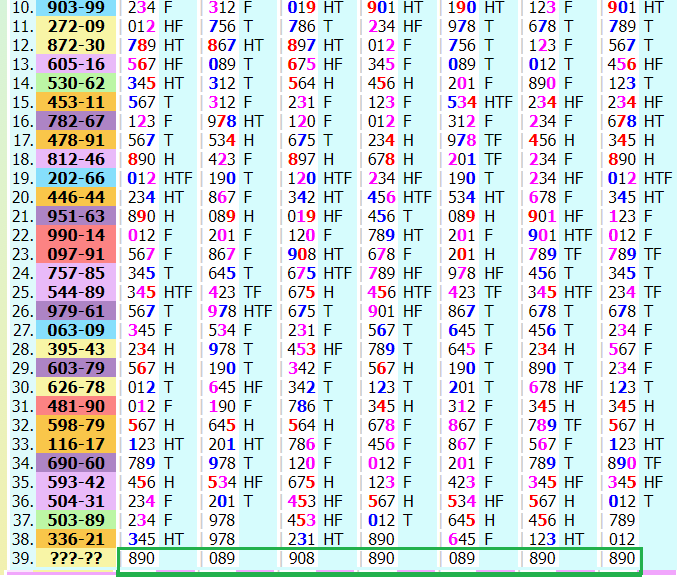Click 201 TF in the 812-46 row

[x=475, y=159]
